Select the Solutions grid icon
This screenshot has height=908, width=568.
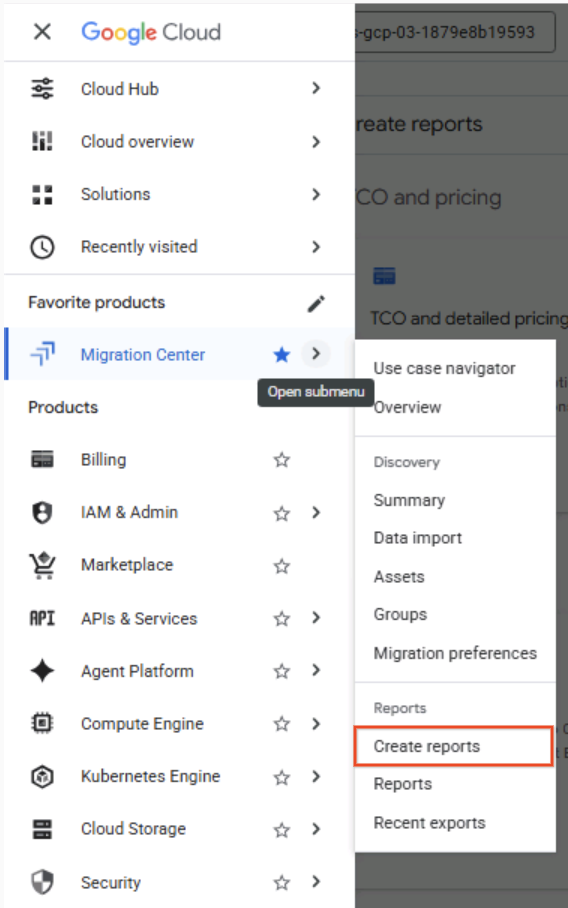pos(42,195)
